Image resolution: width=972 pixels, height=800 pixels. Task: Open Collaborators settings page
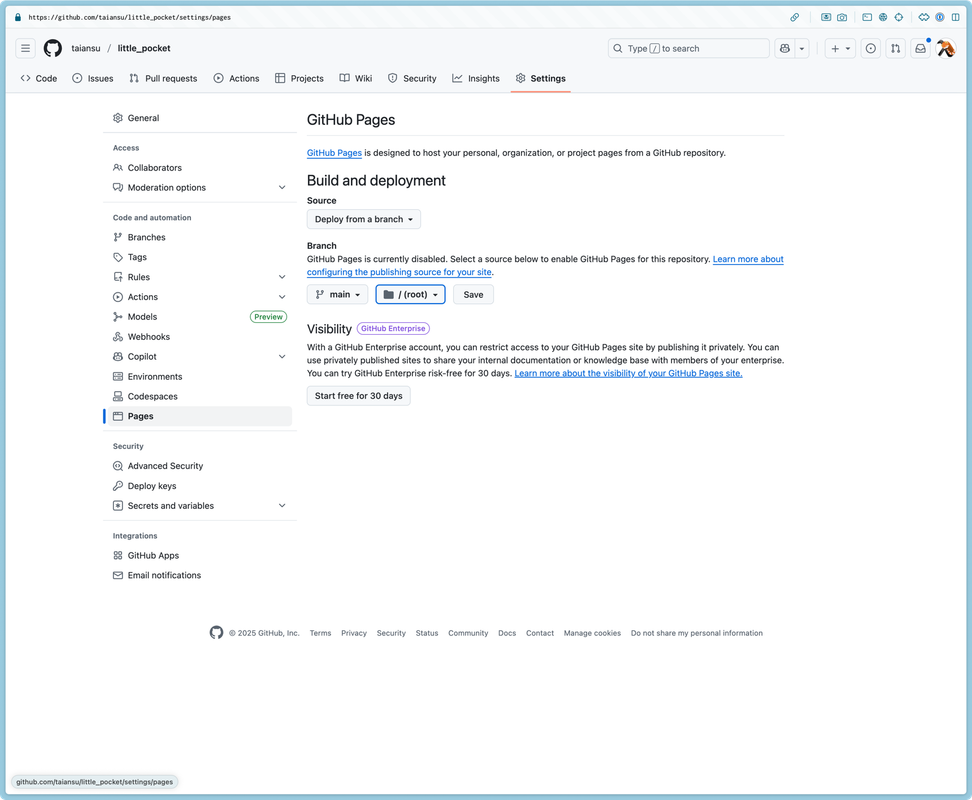(198, 167)
